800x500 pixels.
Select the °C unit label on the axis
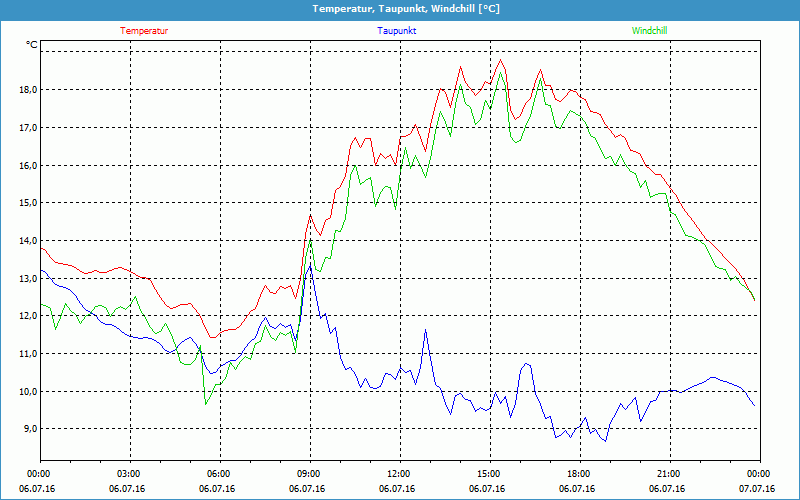[32, 45]
